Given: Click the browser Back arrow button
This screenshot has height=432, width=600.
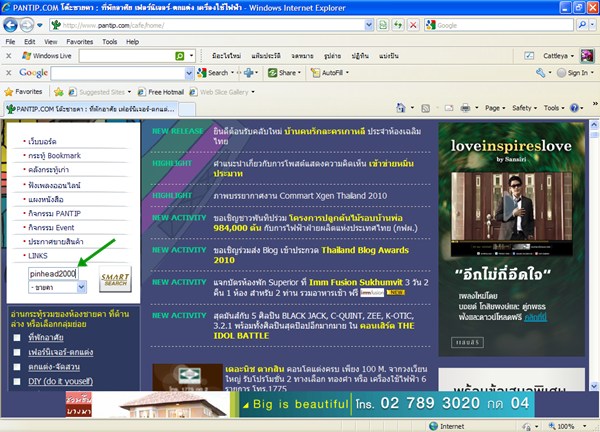Looking at the screenshot, I should (10, 25).
